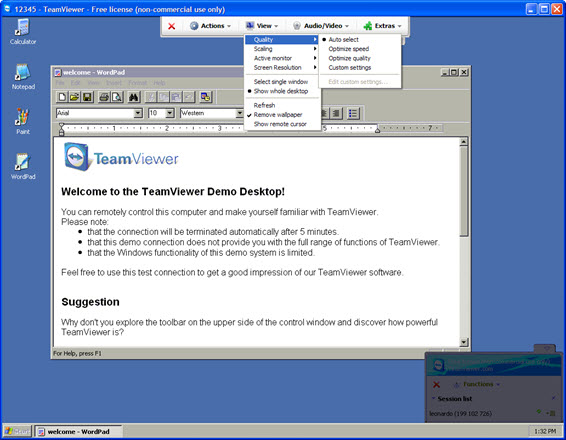
Task: Click welcome - WordPad taskbar button
Action: [x=78, y=432]
